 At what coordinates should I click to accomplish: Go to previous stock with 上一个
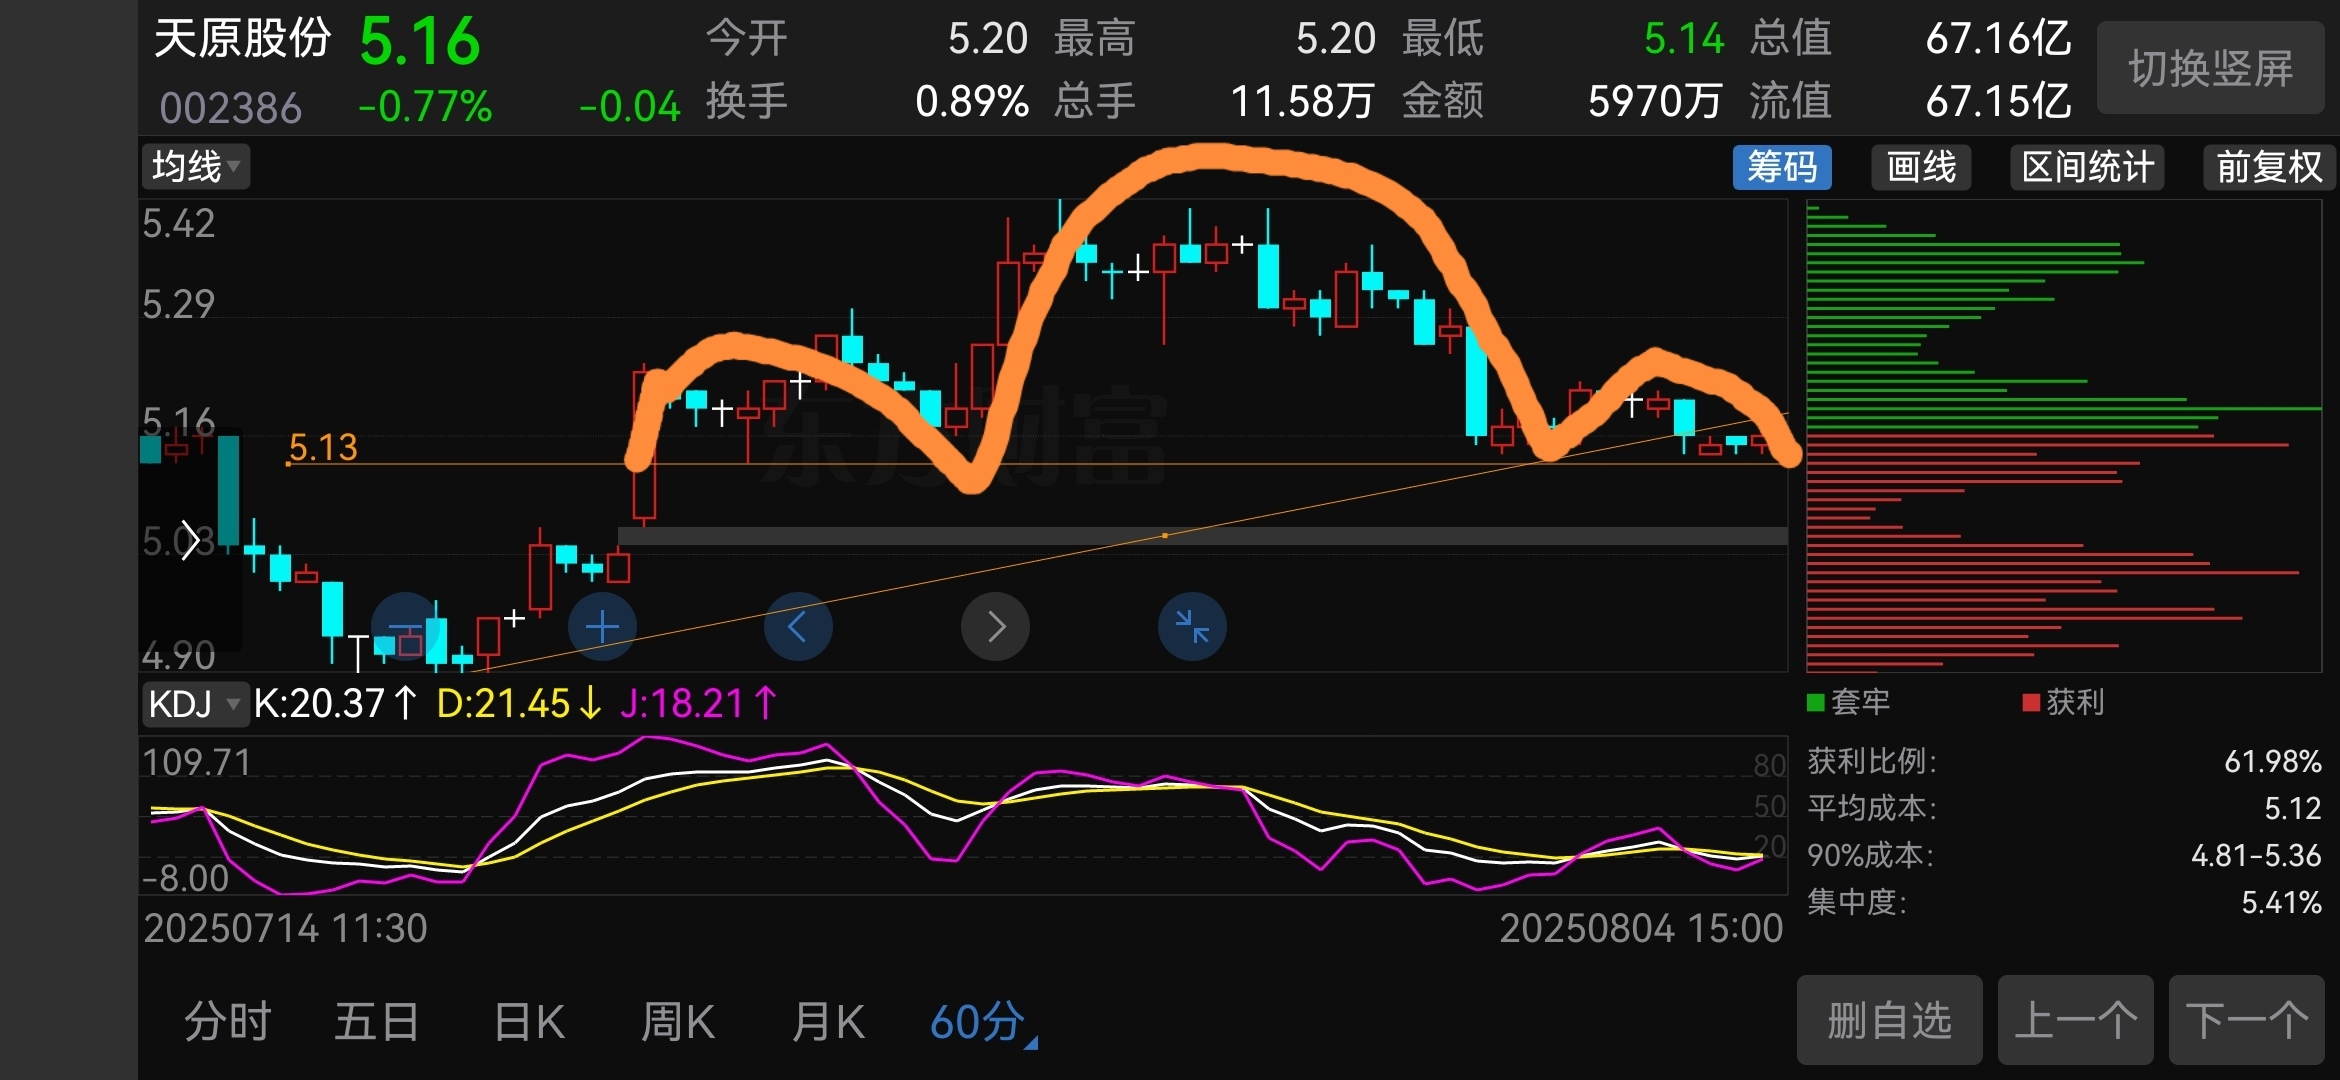click(2075, 1021)
